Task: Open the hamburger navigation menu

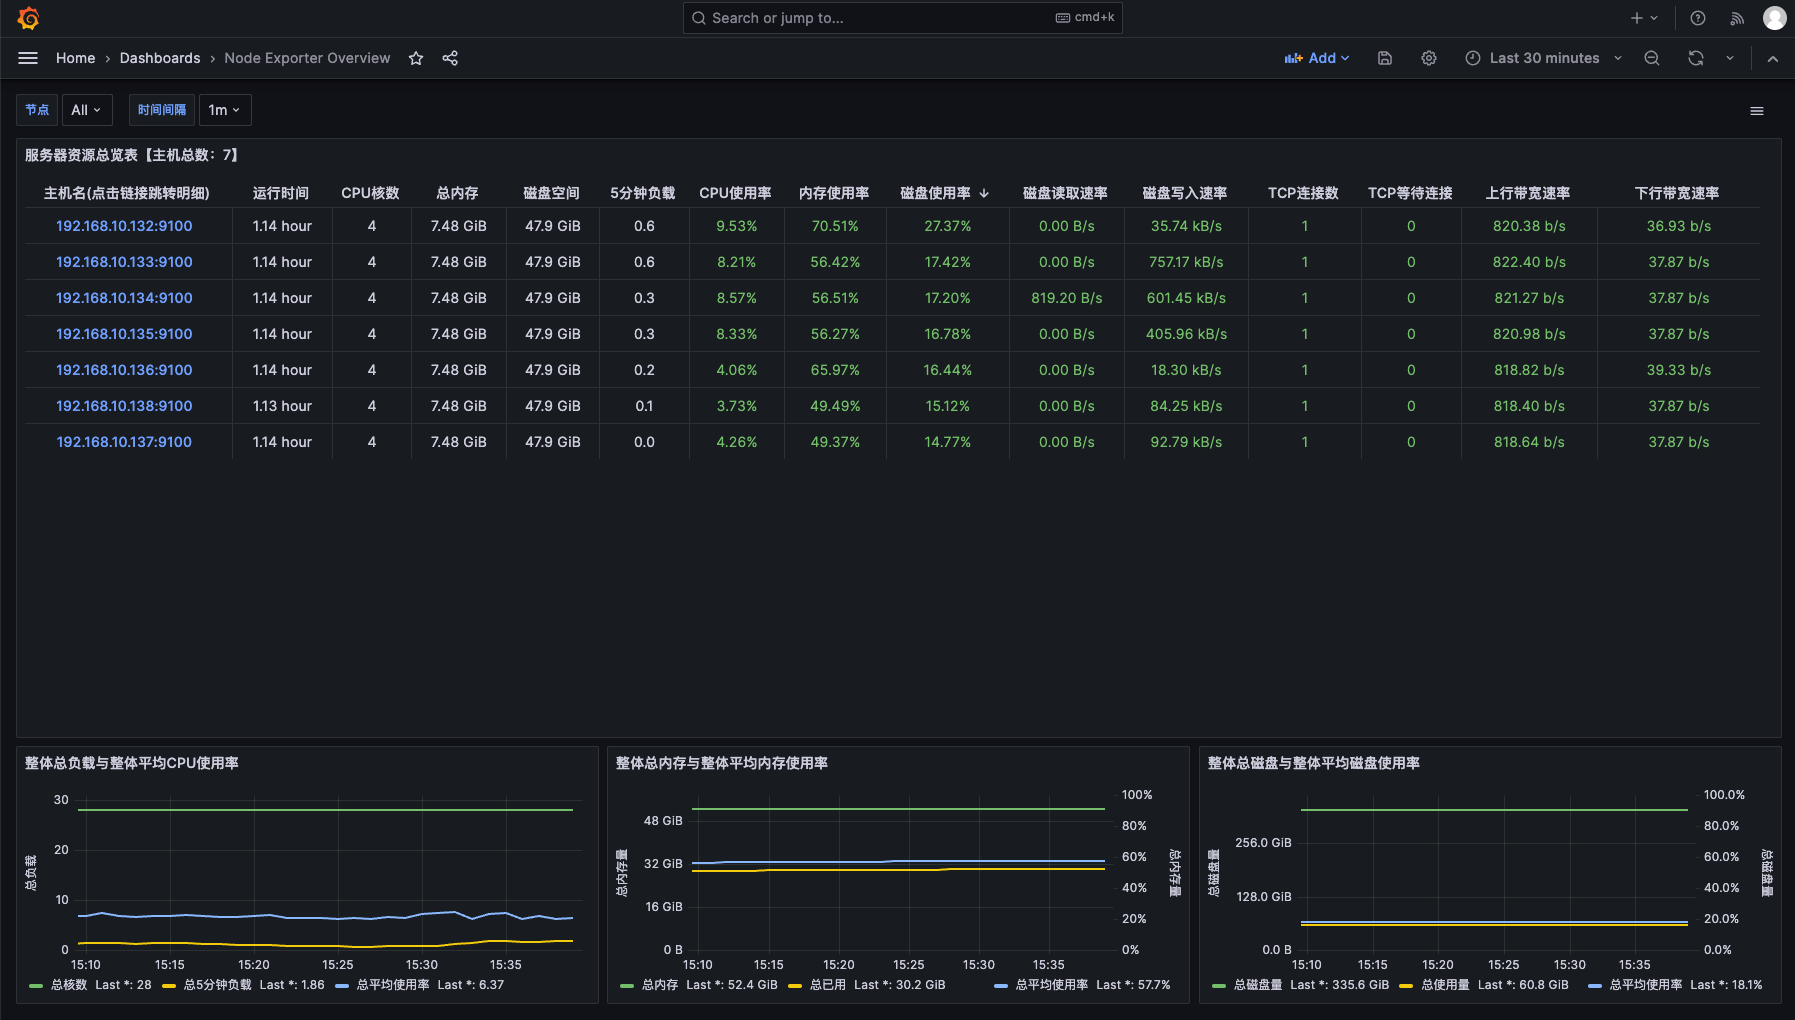Action: (x=28, y=58)
